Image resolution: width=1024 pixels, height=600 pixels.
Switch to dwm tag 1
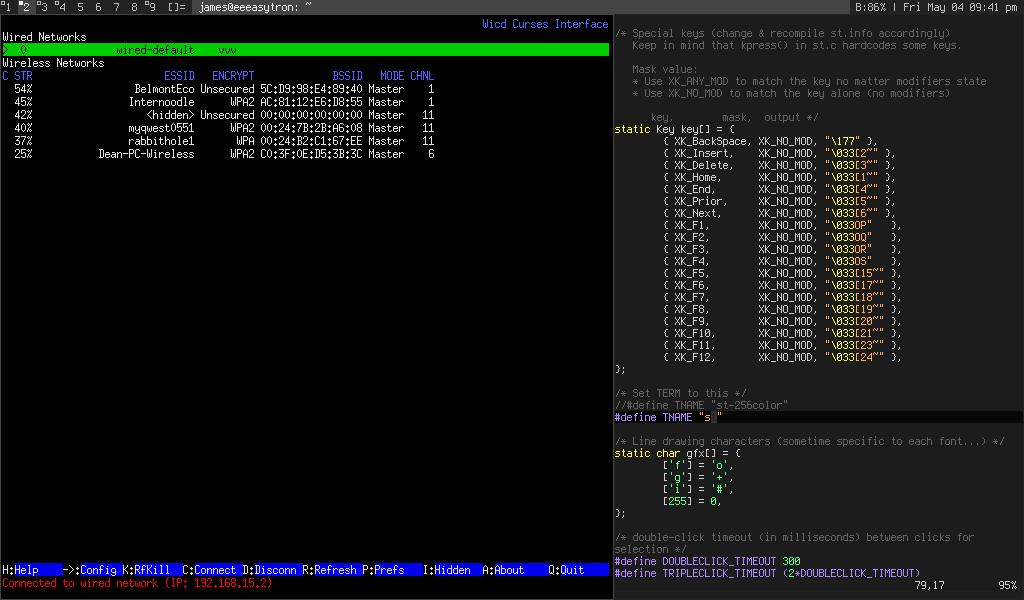[7, 7]
